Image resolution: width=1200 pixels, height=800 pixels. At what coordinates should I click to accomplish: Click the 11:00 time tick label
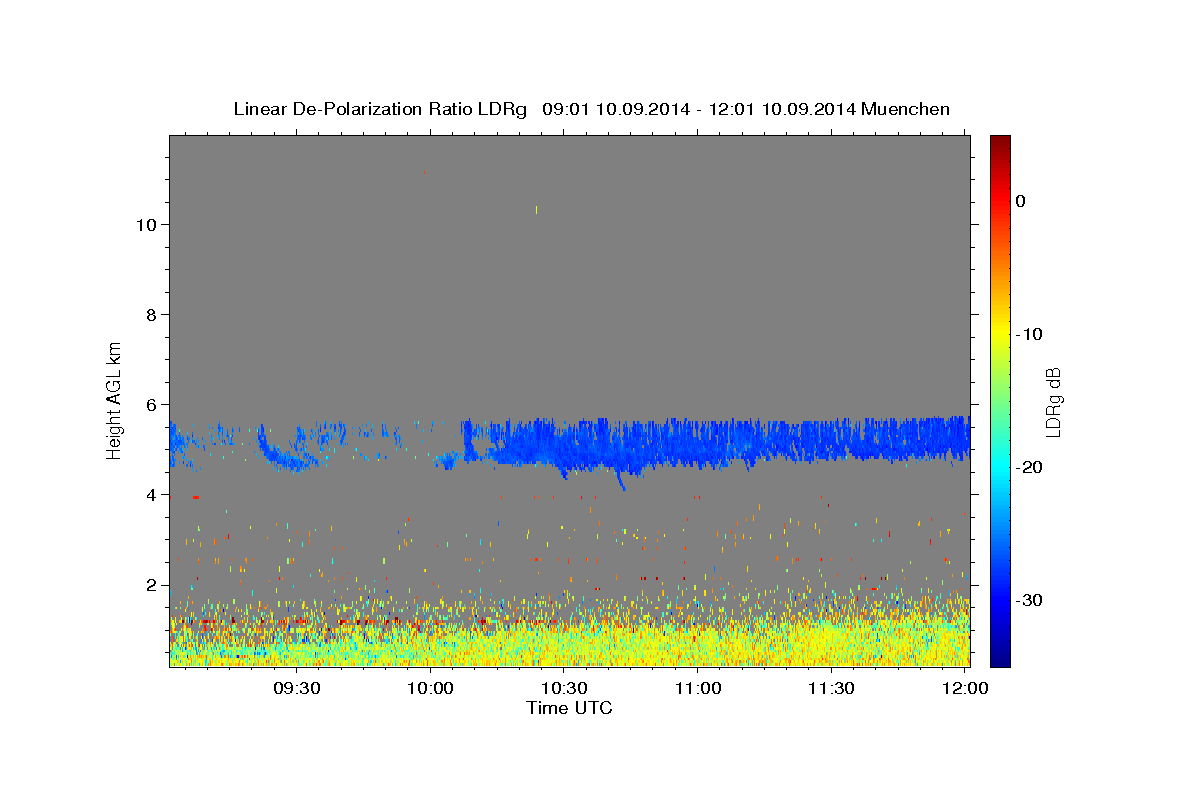click(x=698, y=688)
